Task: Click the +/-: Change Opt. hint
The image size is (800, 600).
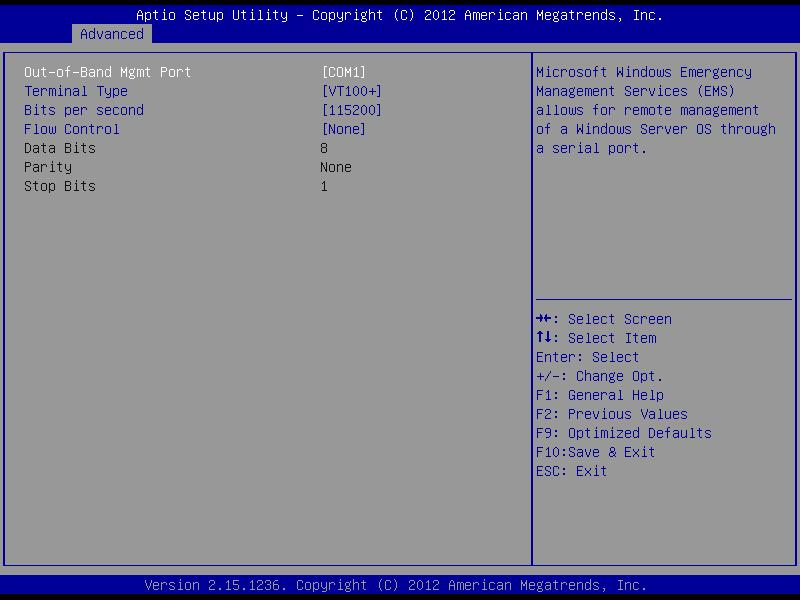Action: click(599, 376)
